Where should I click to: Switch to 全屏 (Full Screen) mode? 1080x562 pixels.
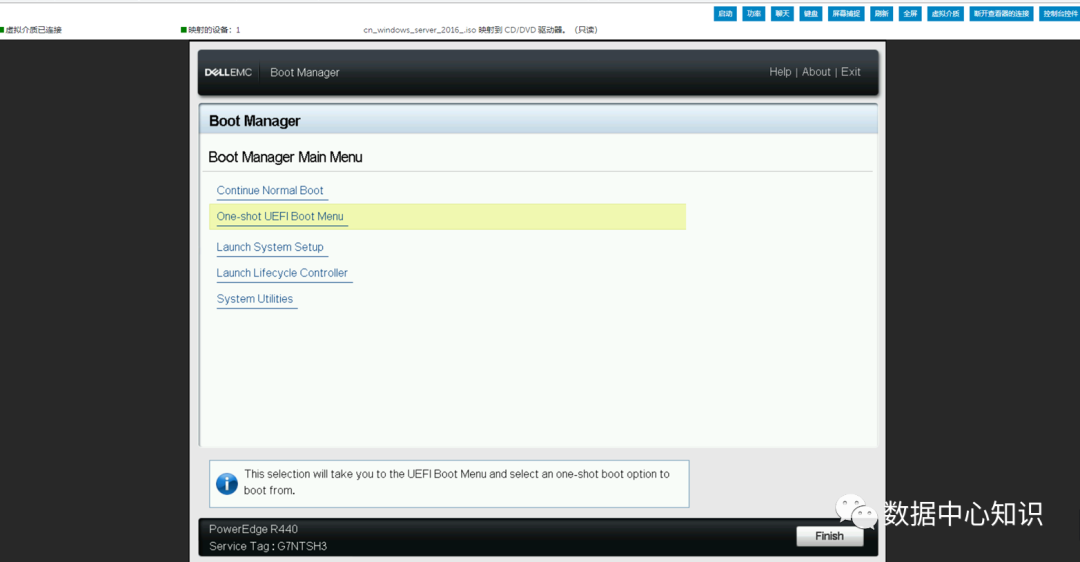tap(910, 14)
